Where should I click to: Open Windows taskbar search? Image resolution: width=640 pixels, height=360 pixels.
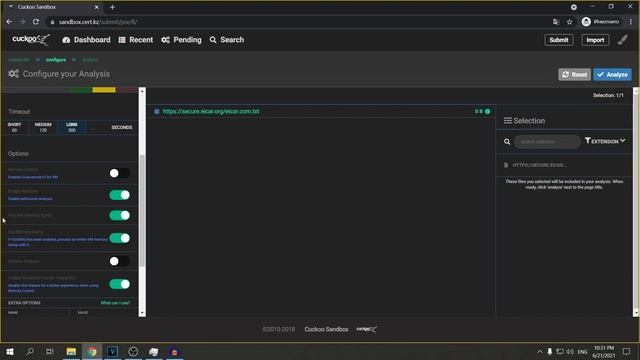pyautogui.click(x=30, y=351)
